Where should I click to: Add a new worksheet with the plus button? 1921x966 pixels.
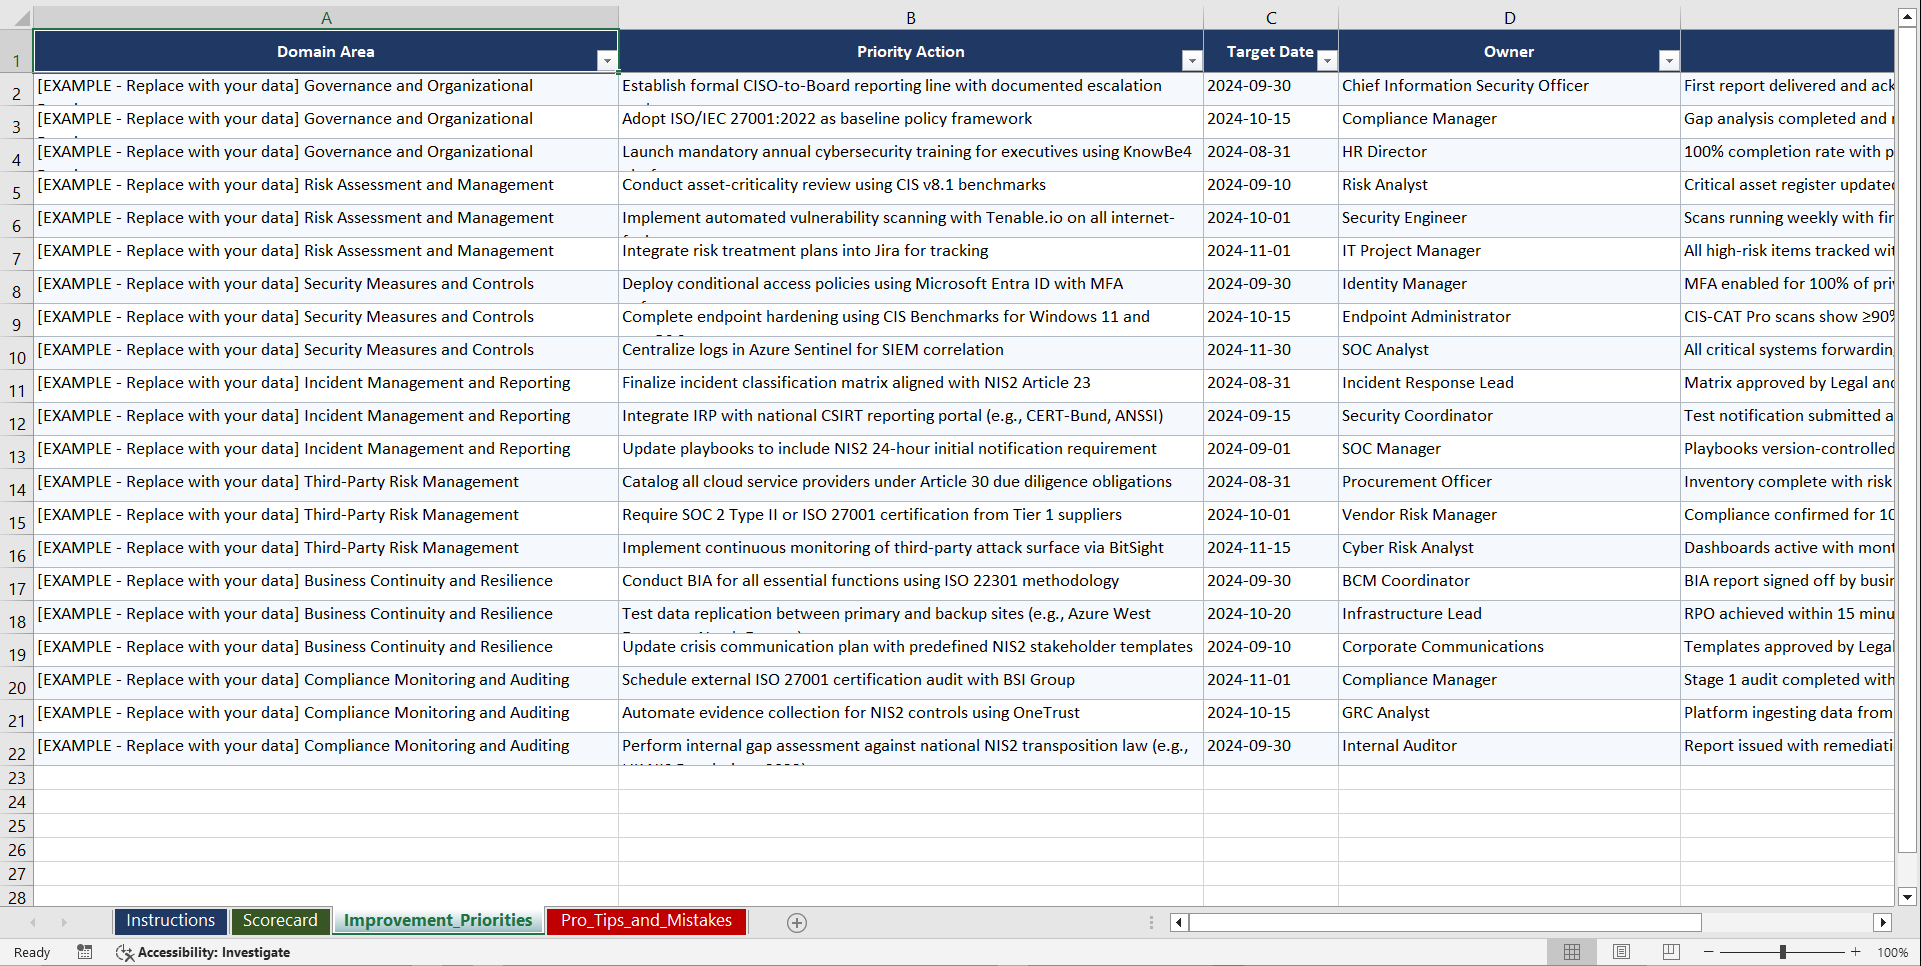pos(797,922)
